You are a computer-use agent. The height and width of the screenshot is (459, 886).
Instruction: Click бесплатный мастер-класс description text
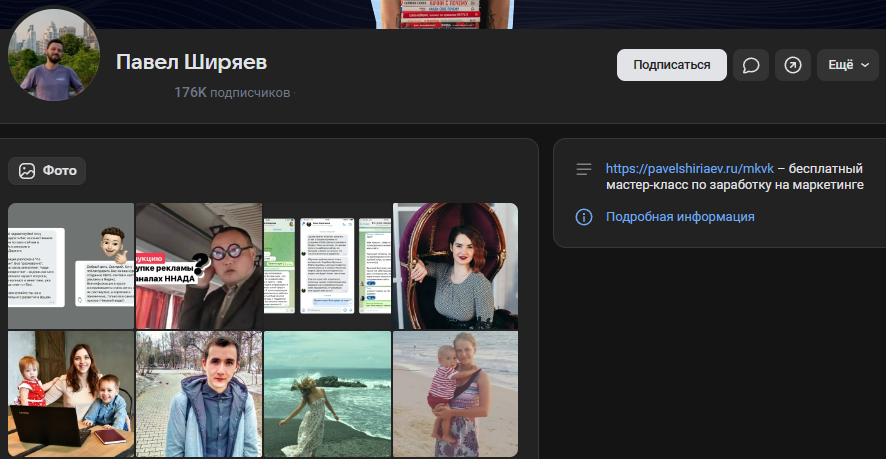point(735,176)
